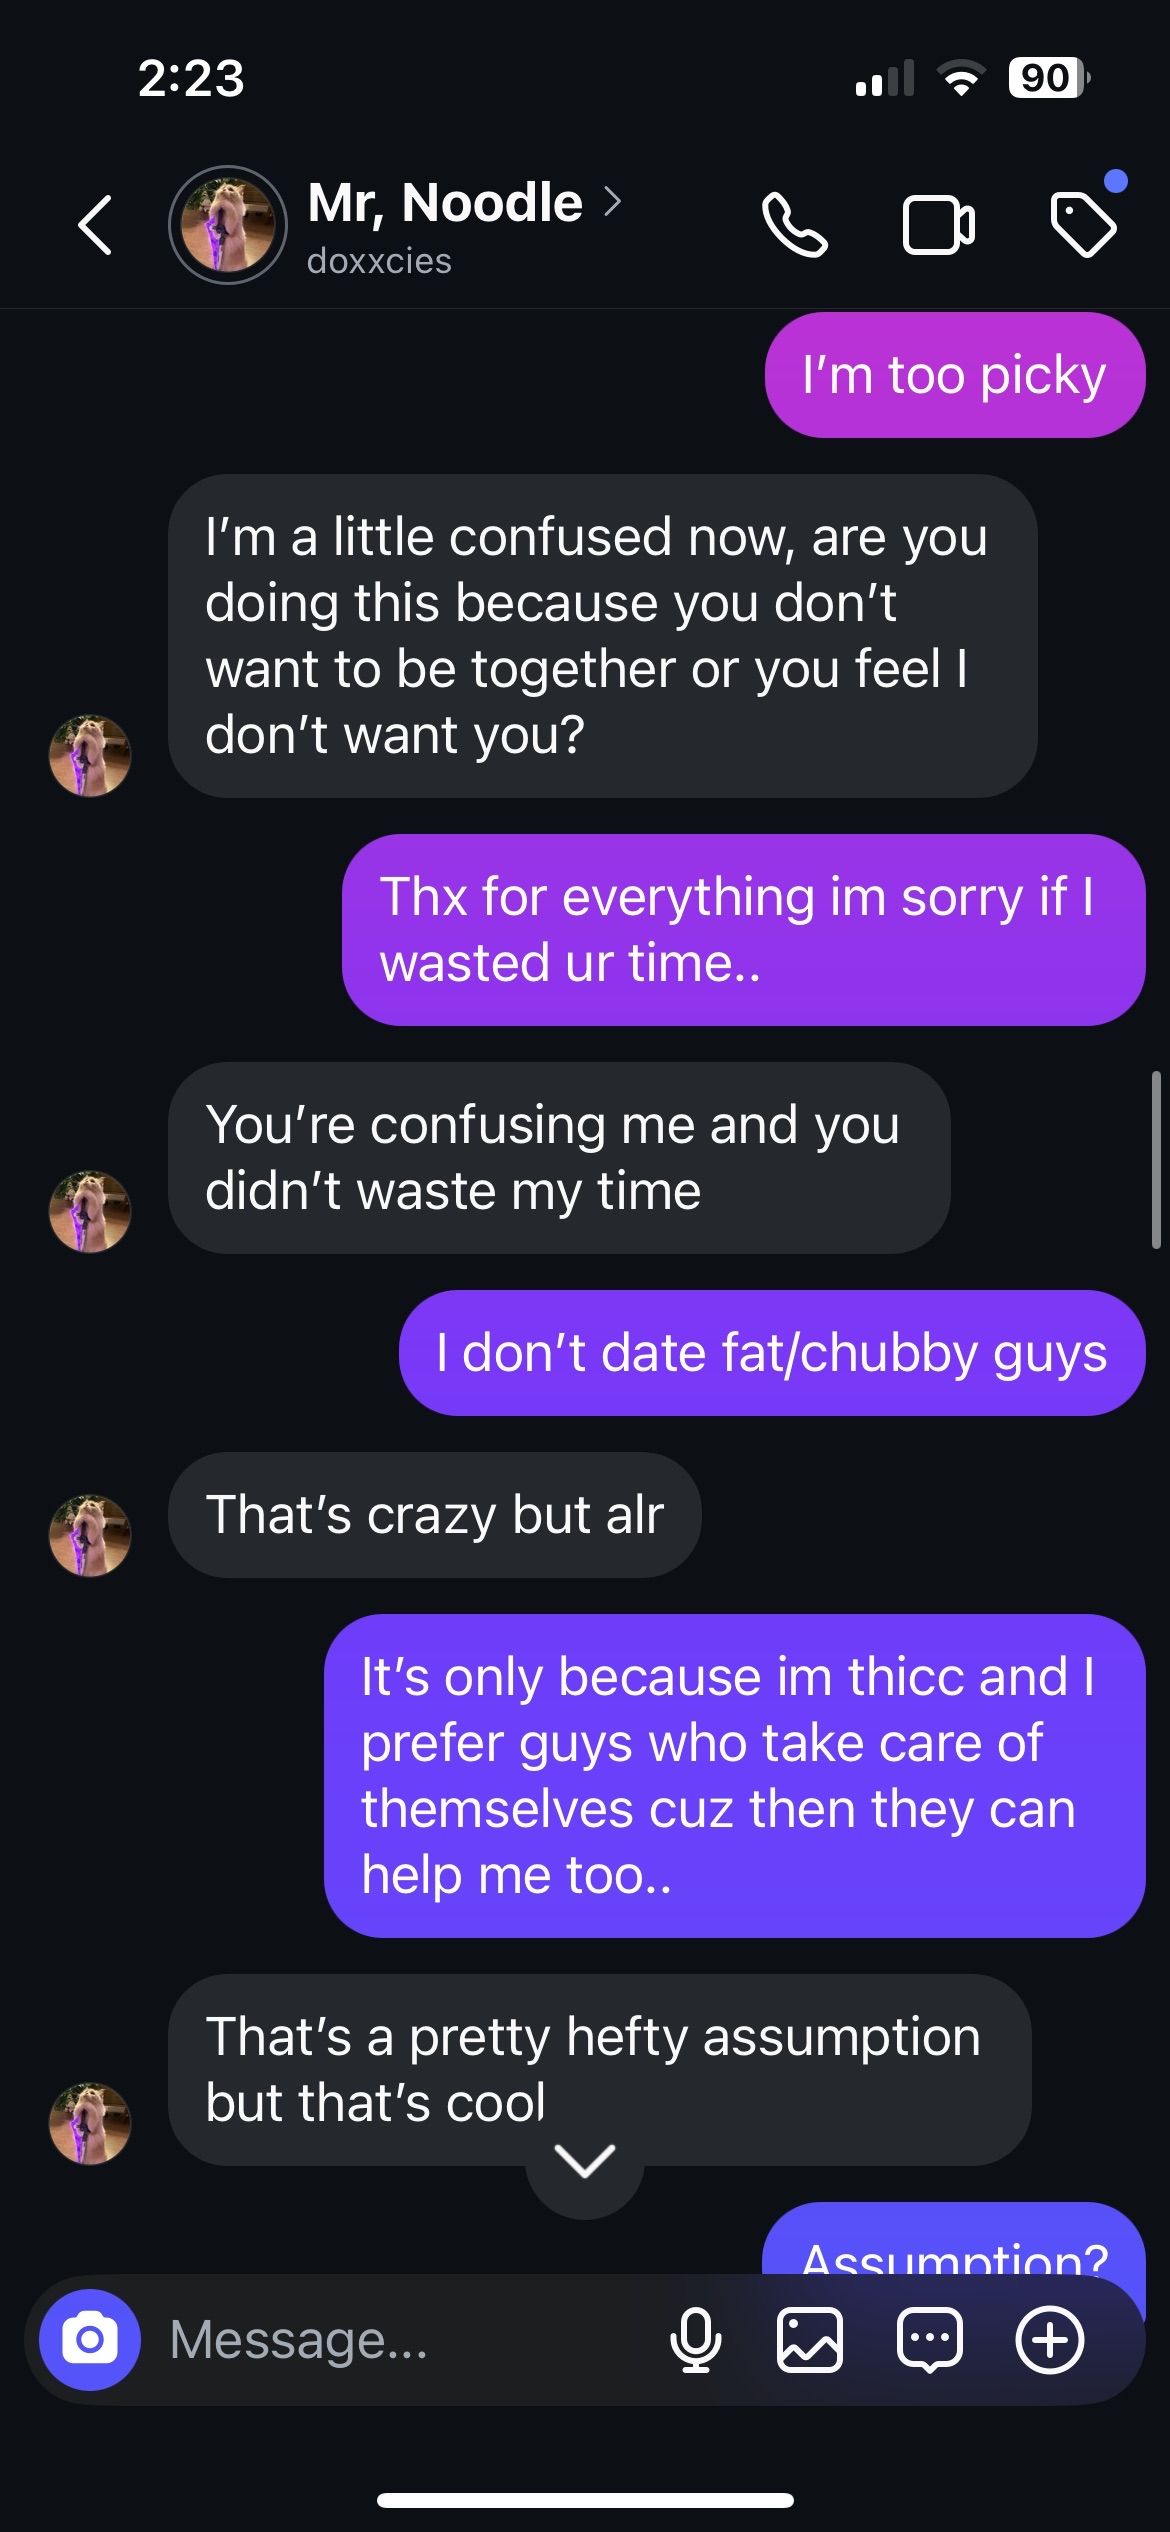Tap the "I don't date fat/chubby guys" bubble
This screenshot has width=1170, height=2532.
(x=772, y=1353)
